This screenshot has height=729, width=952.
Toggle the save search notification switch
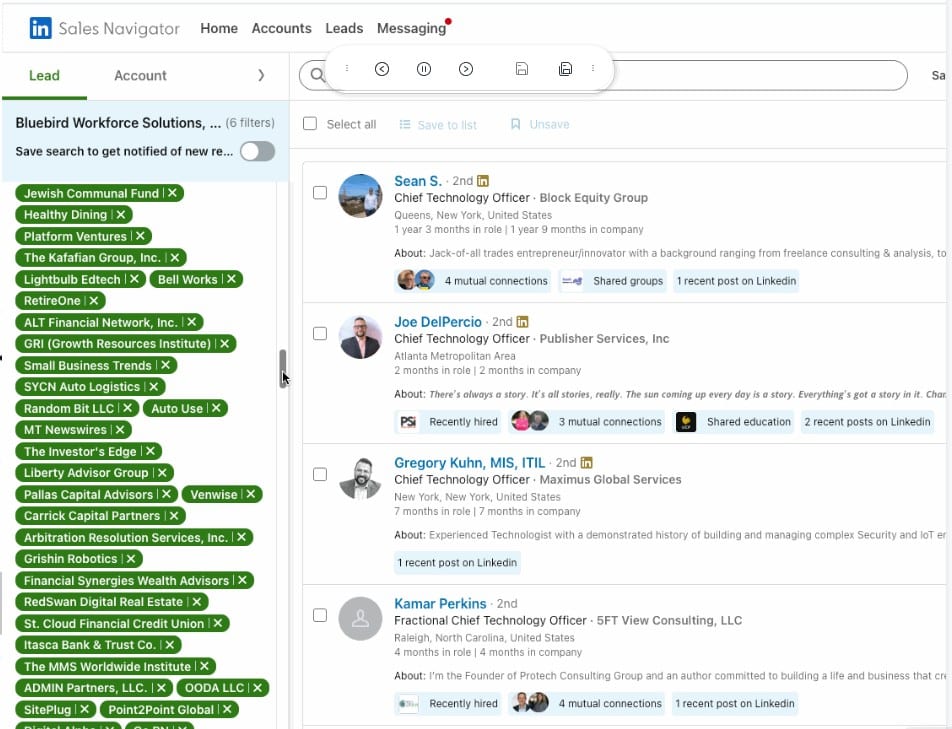coord(257,151)
